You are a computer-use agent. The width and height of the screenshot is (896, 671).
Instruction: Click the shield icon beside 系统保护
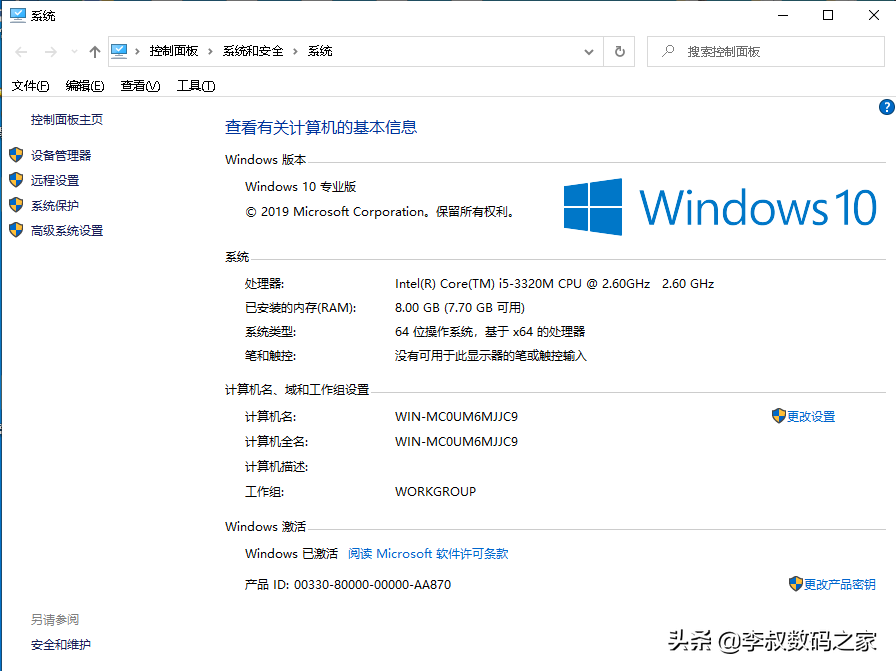(16, 205)
